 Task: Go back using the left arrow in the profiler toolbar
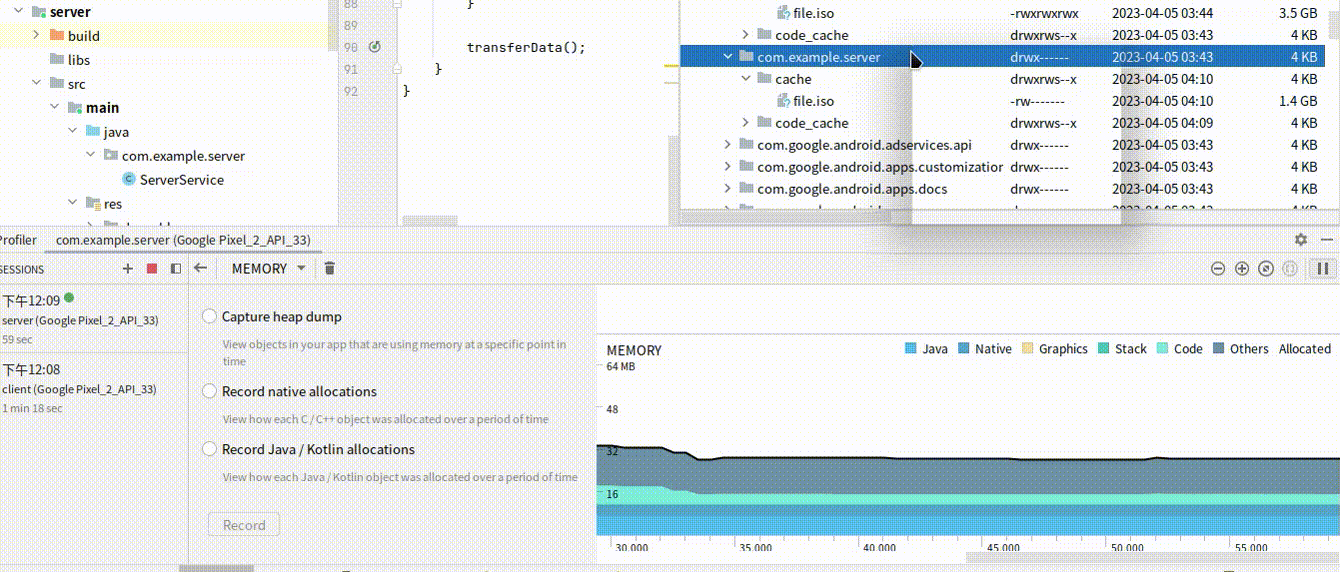click(200, 268)
